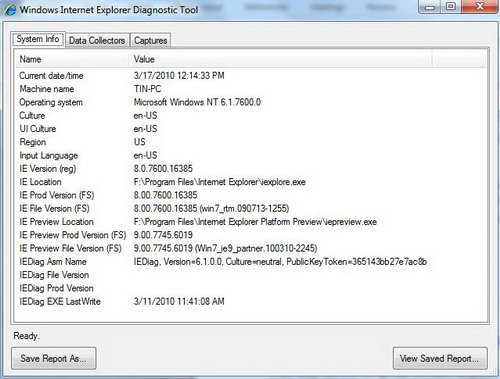Select the 'Current date/time' row name
This screenshot has width=500, height=379.
pos(51,76)
